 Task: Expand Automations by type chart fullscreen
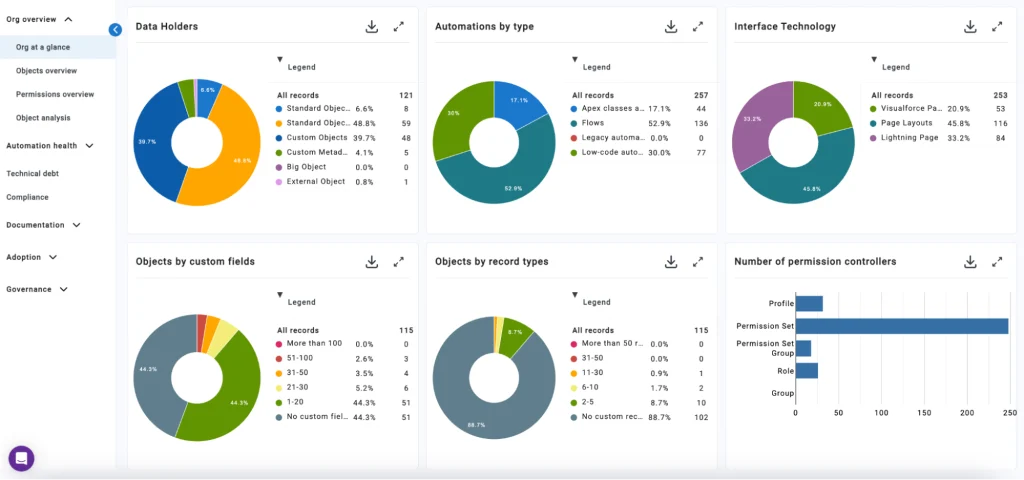pyautogui.click(x=698, y=27)
